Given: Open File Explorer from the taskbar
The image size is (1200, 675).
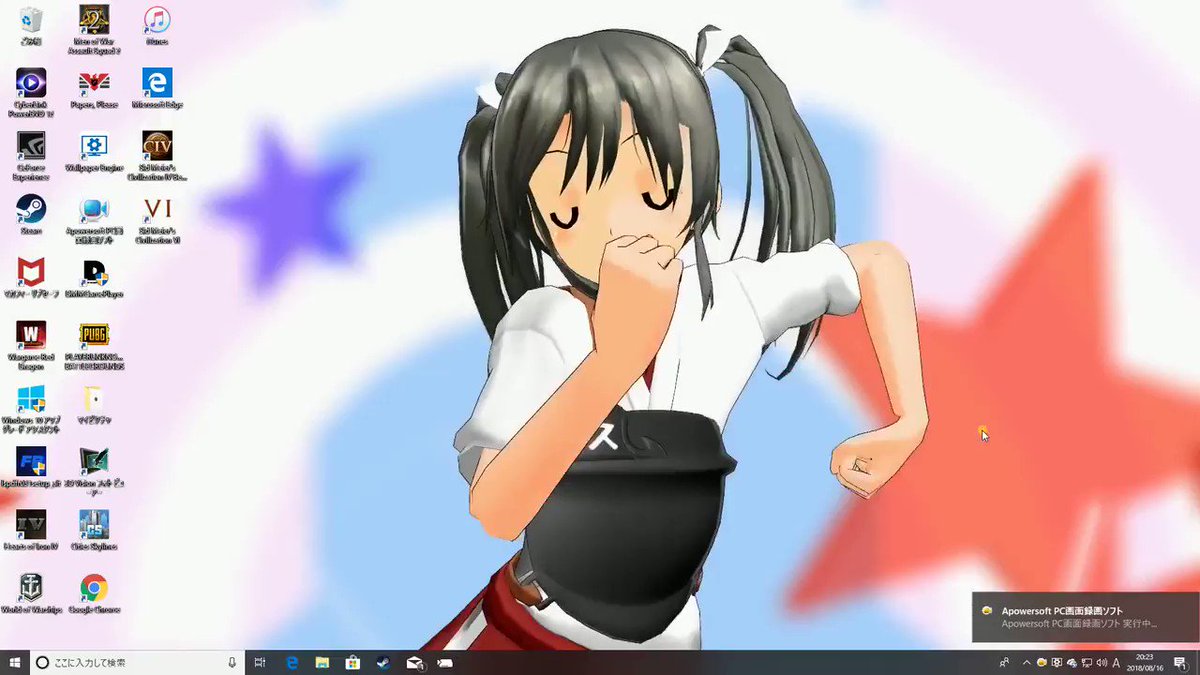Looking at the screenshot, I should pyautogui.click(x=322, y=662).
